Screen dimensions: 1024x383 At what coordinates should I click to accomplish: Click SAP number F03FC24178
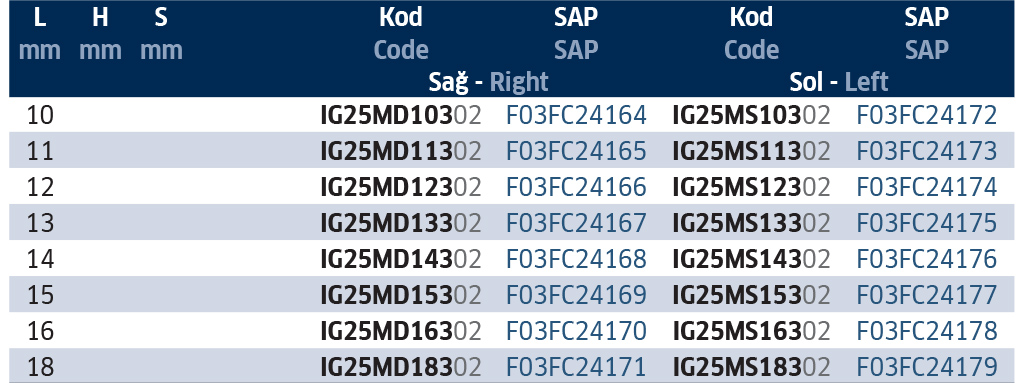pos(927,331)
